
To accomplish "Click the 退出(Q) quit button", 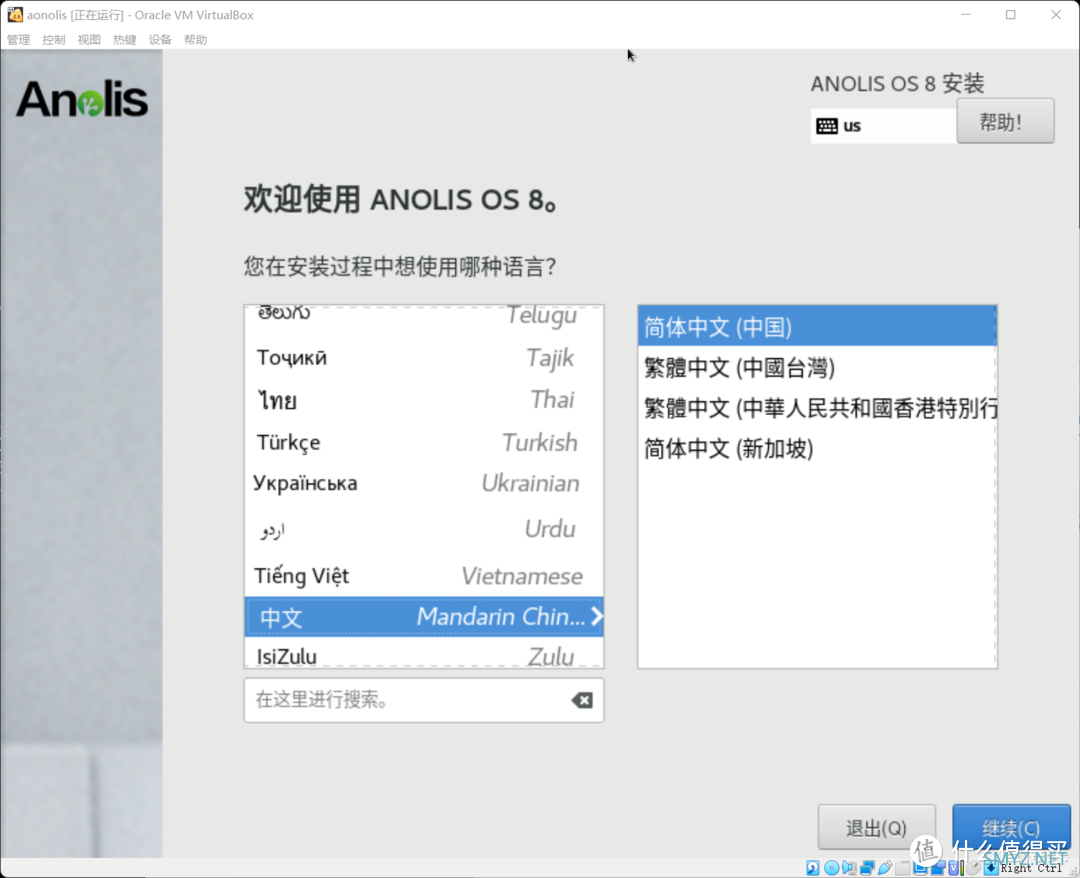I will pos(876,827).
